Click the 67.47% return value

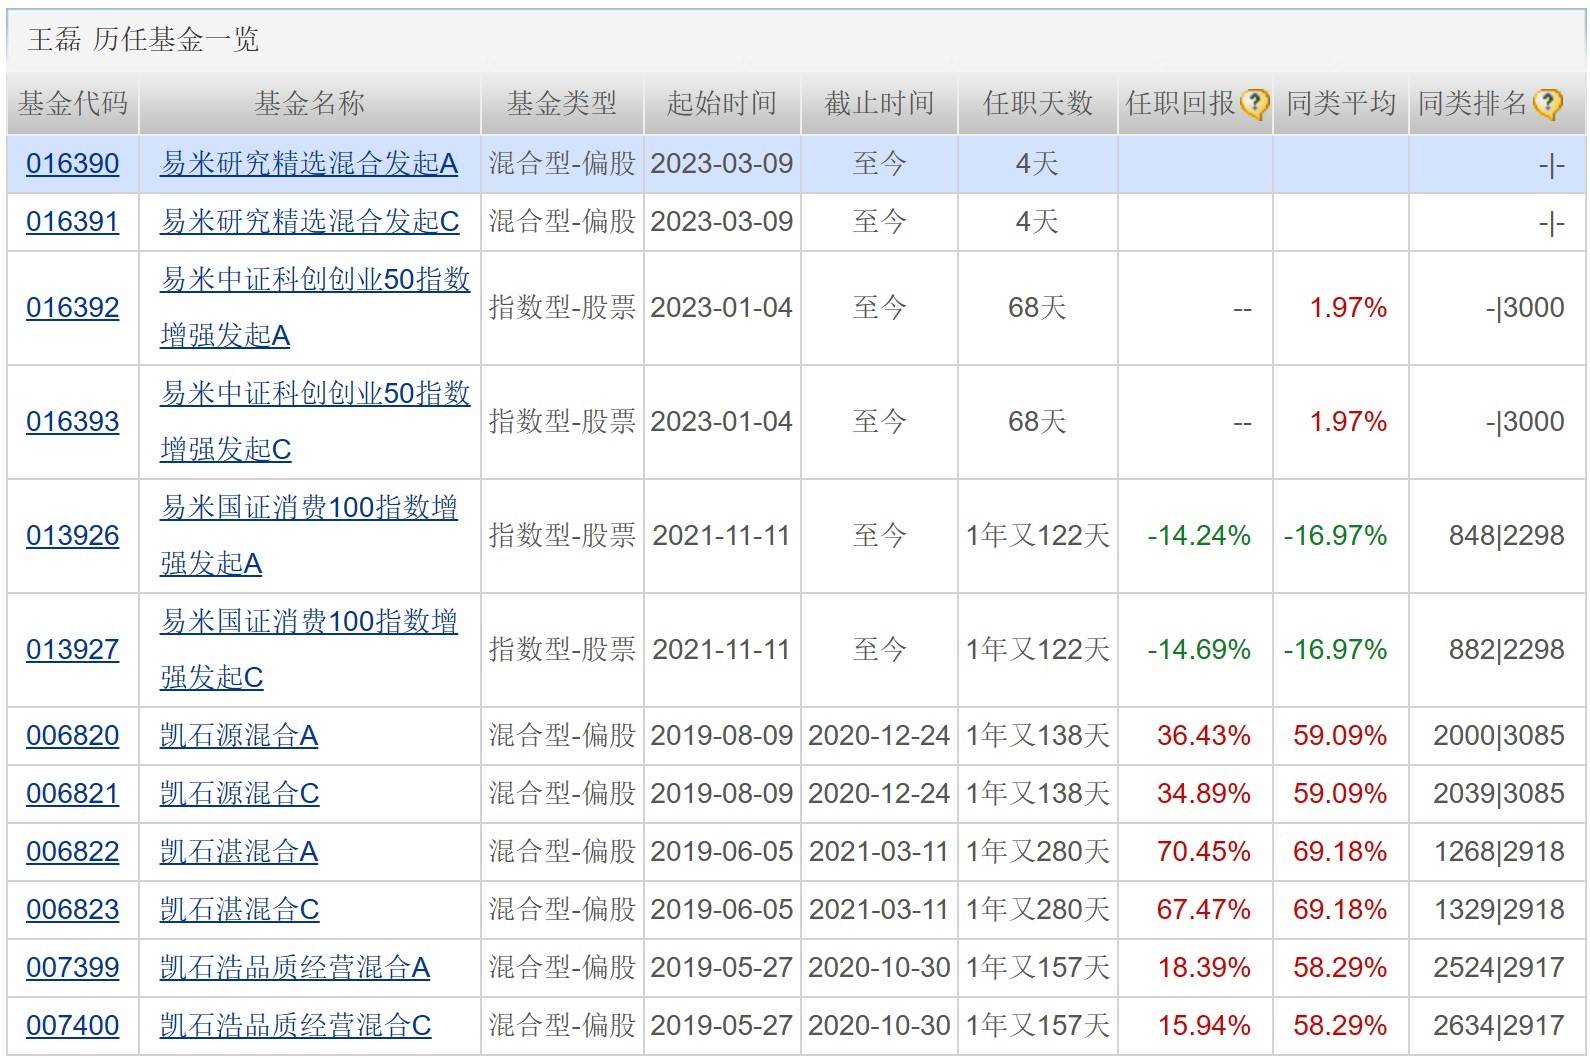coord(1204,910)
